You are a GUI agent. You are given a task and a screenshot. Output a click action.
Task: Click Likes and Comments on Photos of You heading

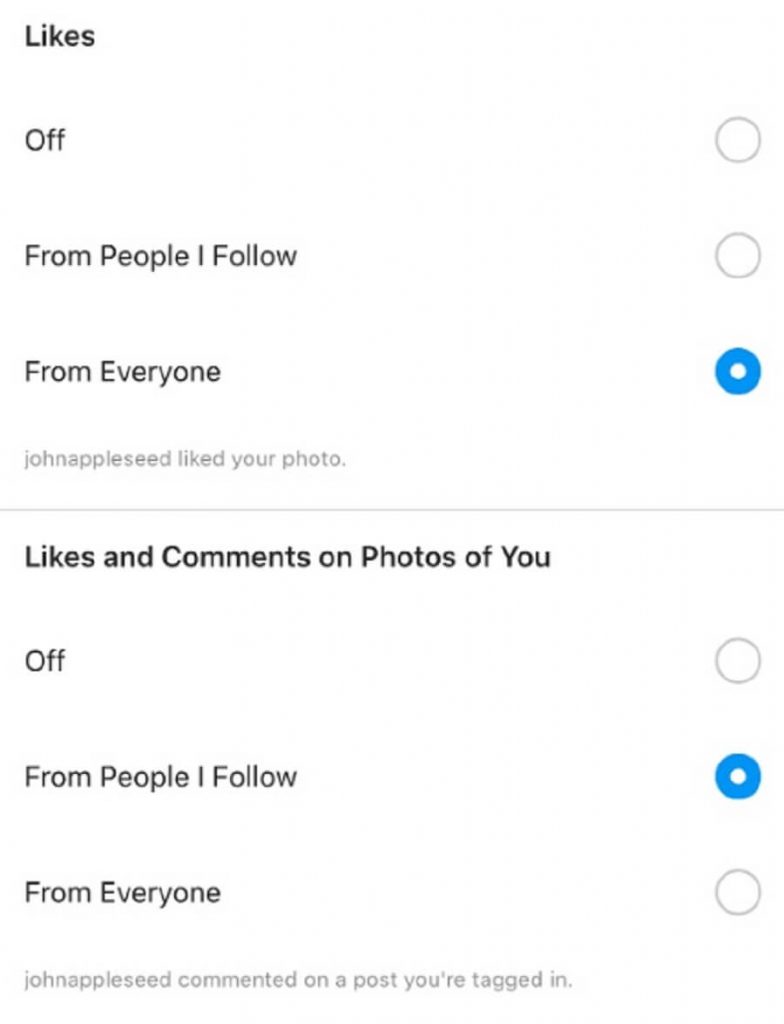click(287, 557)
